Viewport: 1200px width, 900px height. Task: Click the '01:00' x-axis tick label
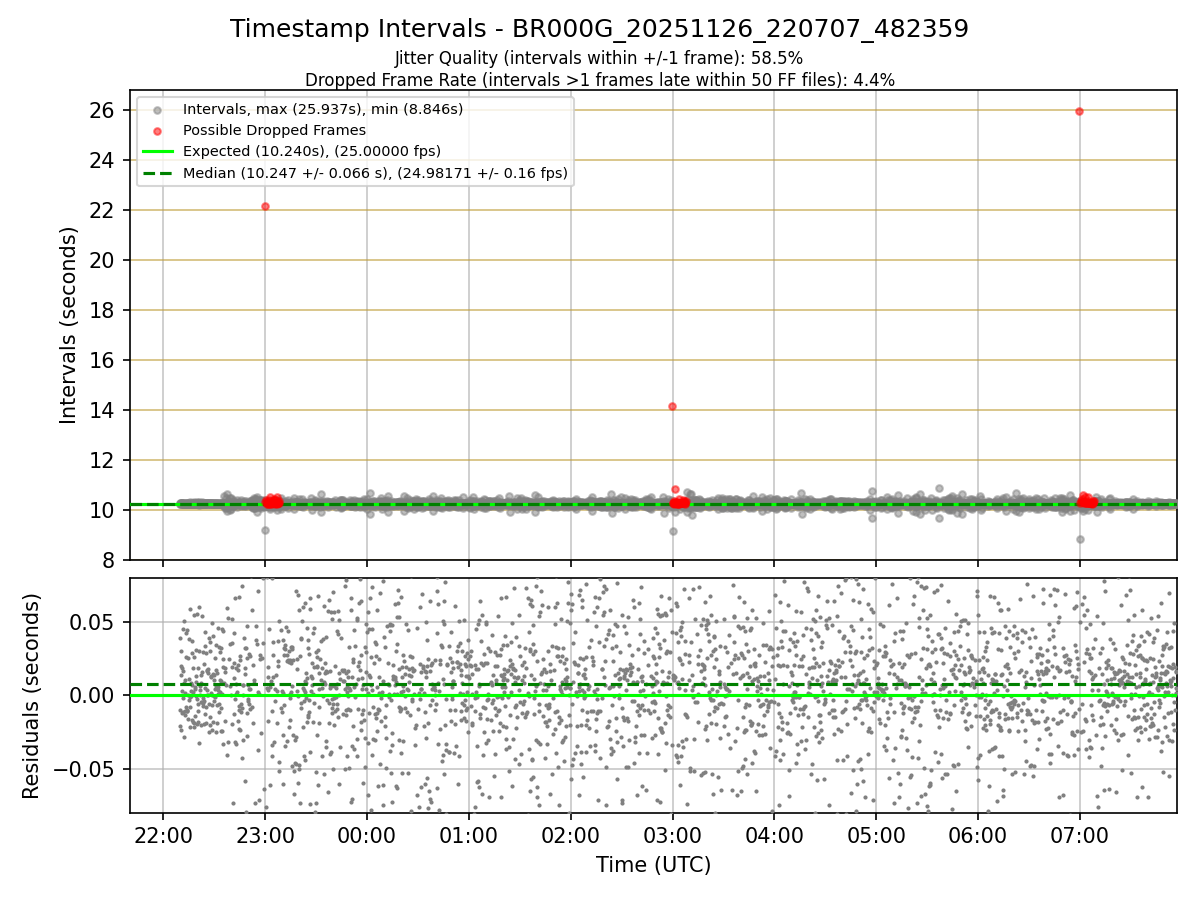[469, 835]
